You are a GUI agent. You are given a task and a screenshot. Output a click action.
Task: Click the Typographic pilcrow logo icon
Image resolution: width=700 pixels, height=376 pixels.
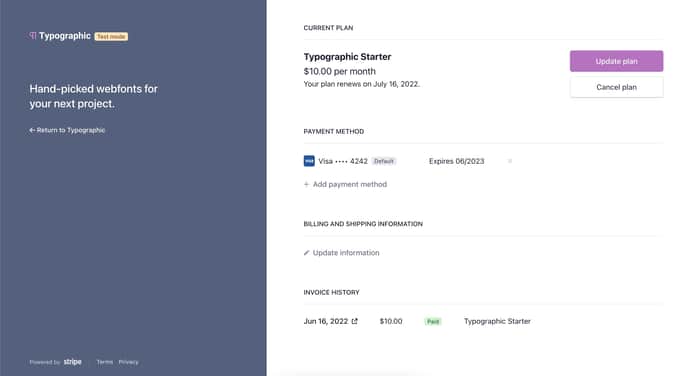click(x=33, y=36)
